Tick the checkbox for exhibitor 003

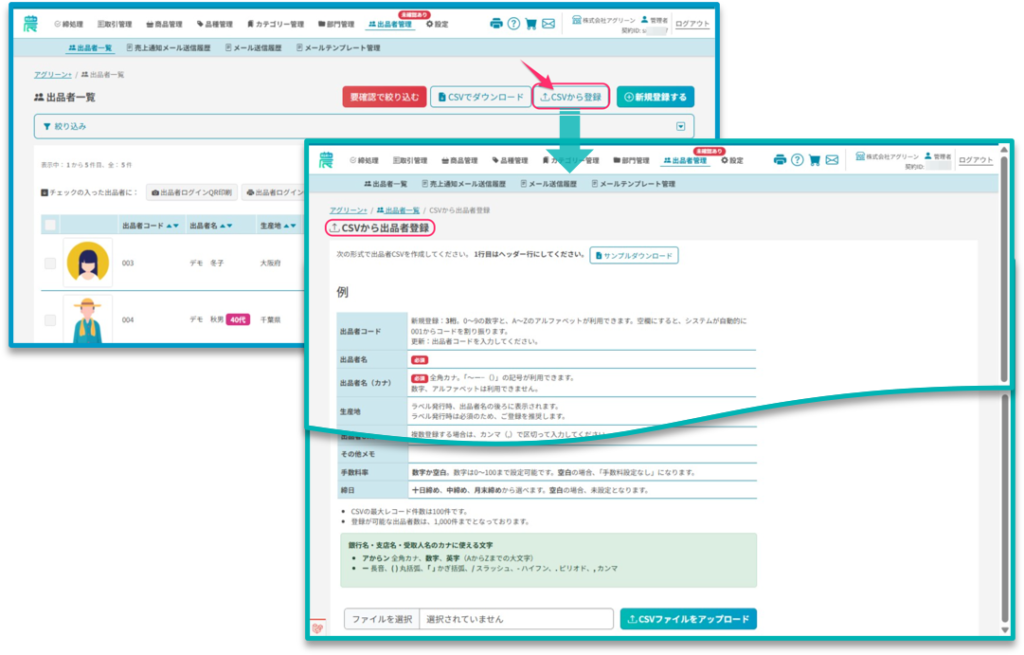coord(50,263)
